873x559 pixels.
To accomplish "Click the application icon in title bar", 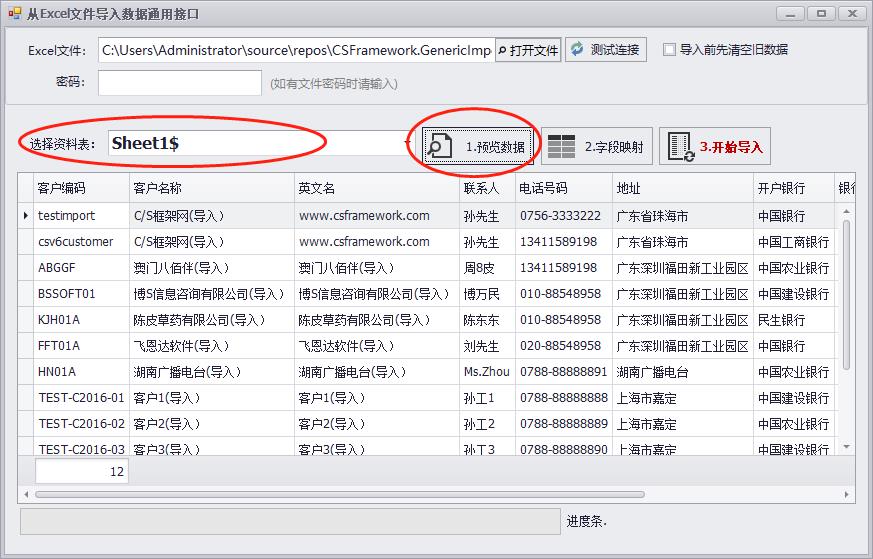I will (x=14, y=13).
